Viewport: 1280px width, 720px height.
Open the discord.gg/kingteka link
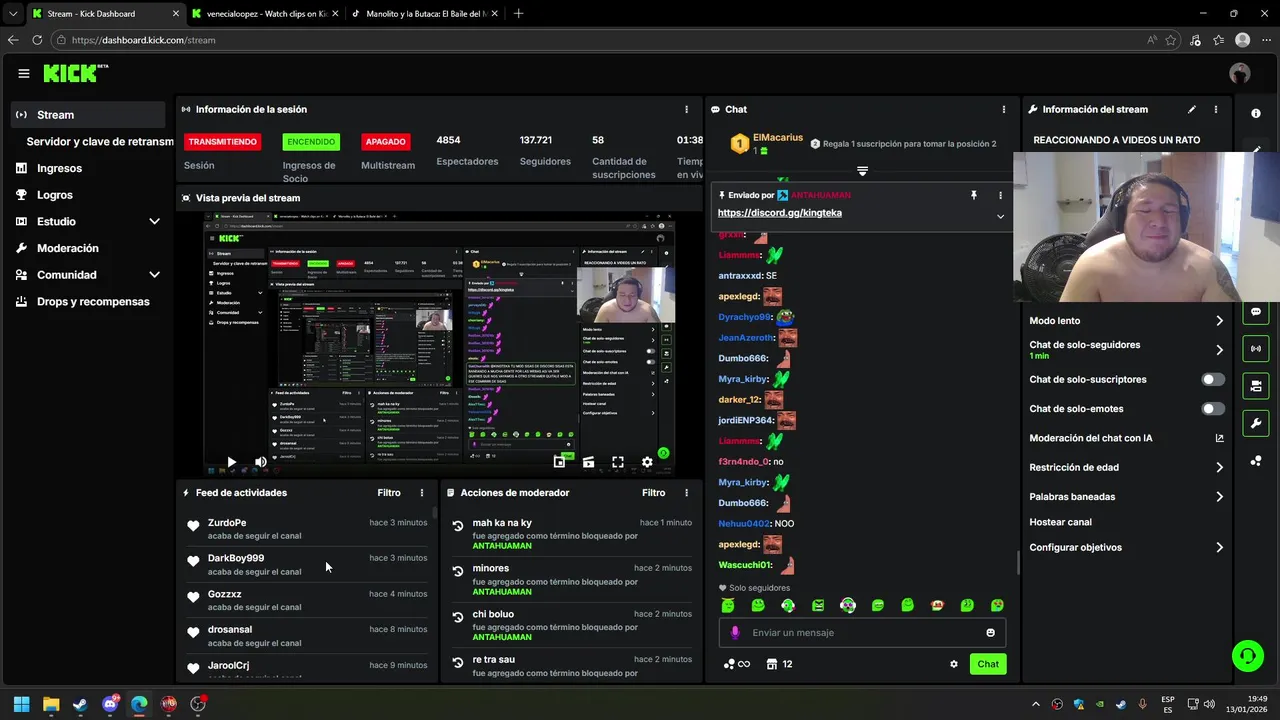coord(780,213)
